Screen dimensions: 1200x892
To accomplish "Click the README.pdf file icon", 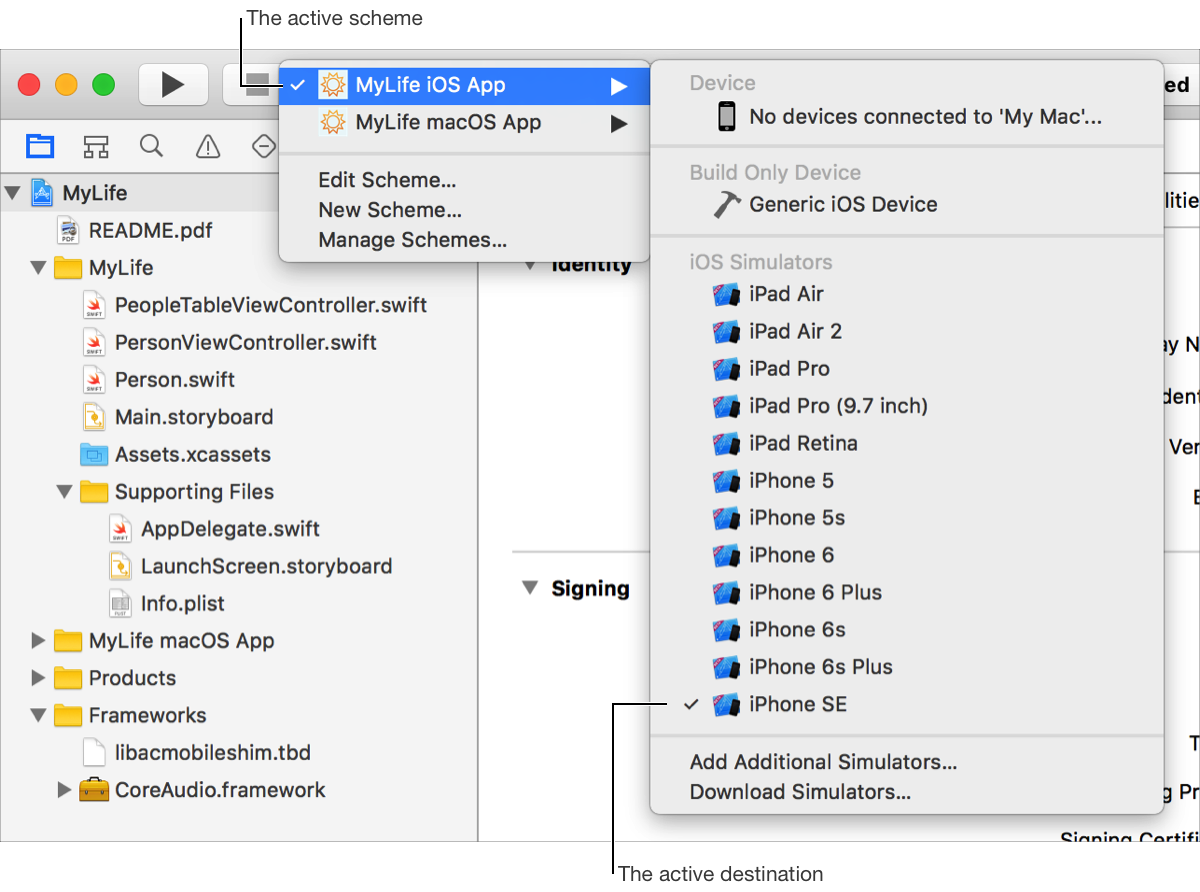I will [x=69, y=230].
